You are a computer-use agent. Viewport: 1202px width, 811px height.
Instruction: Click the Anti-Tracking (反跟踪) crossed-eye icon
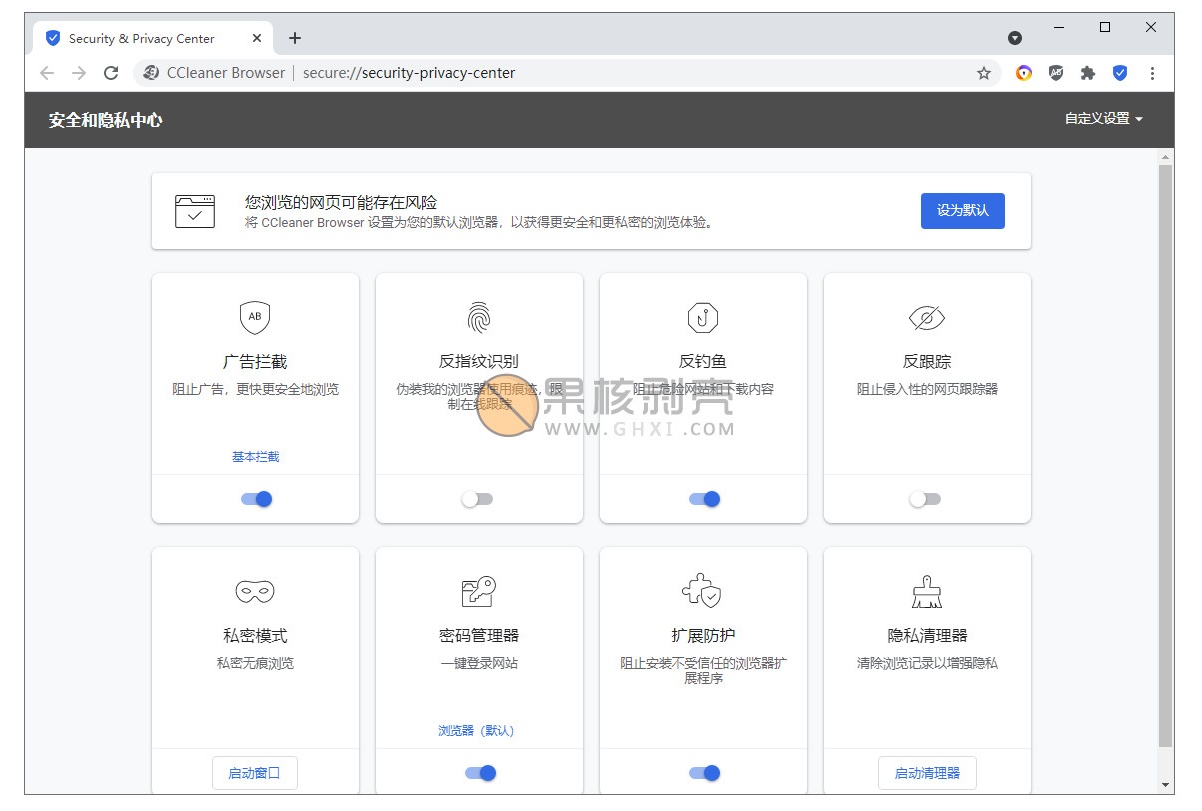(x=927, y=318)
